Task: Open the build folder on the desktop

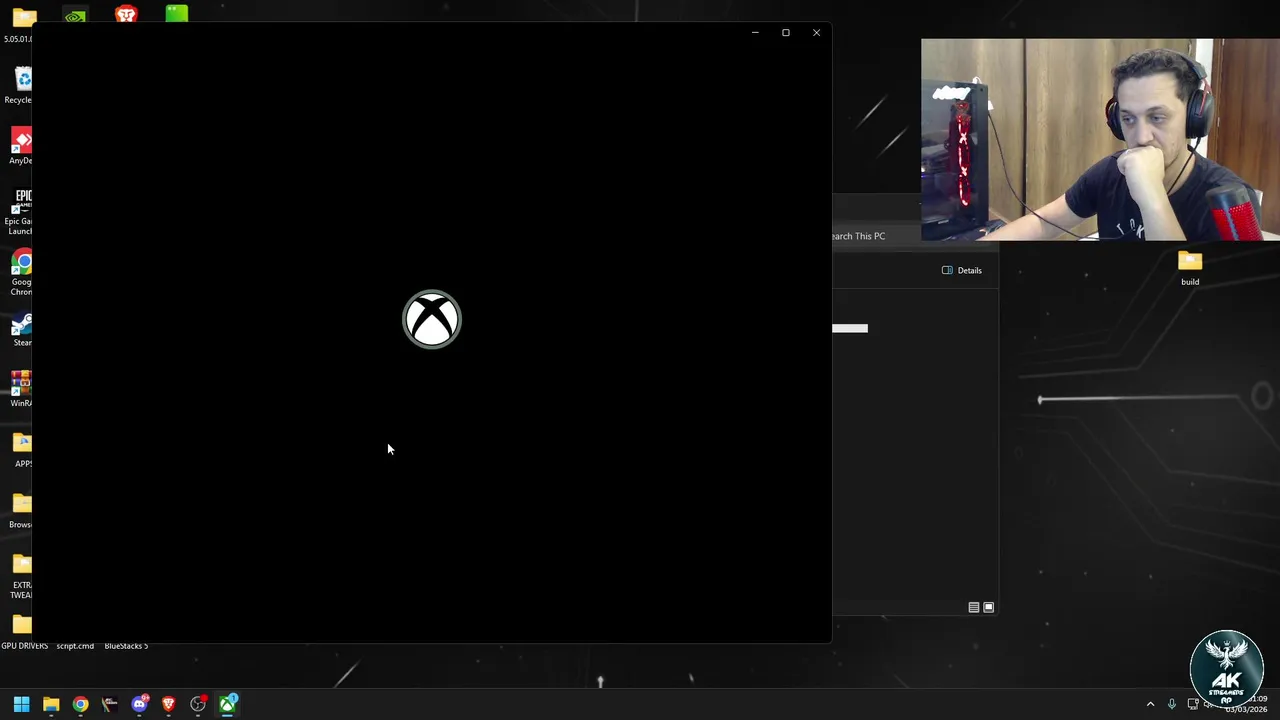Action: [x=1190, y=268]
